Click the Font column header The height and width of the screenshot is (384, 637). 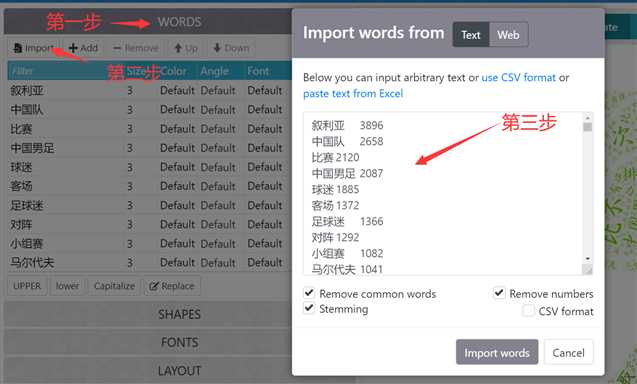click(258, 71)
